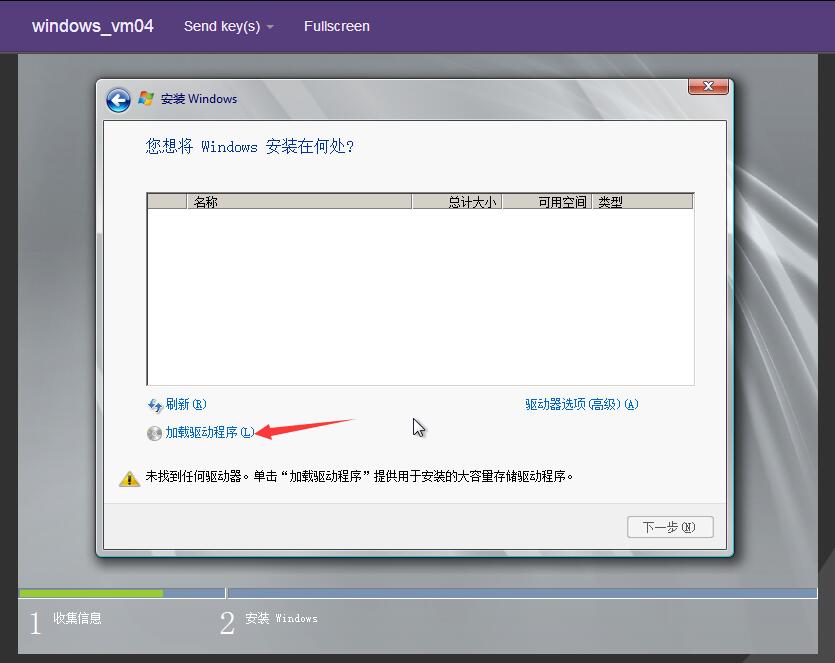Sort by the 总计大小 column header

click(x=457, y=202)
